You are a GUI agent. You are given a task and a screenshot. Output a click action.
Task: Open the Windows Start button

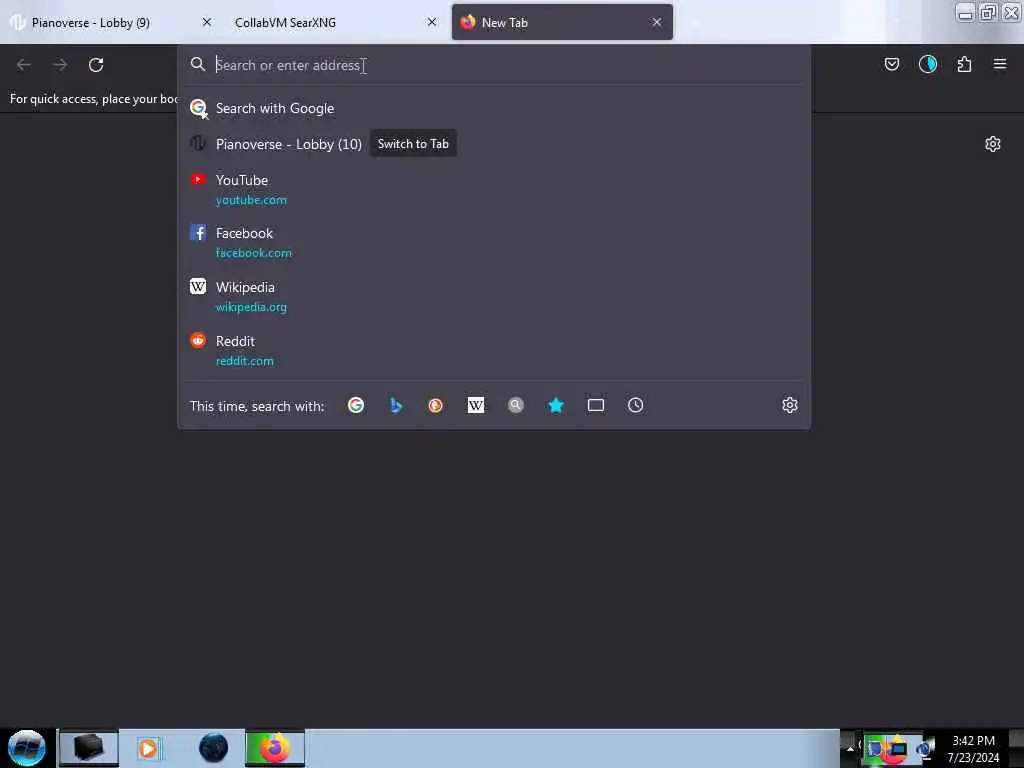26,748
